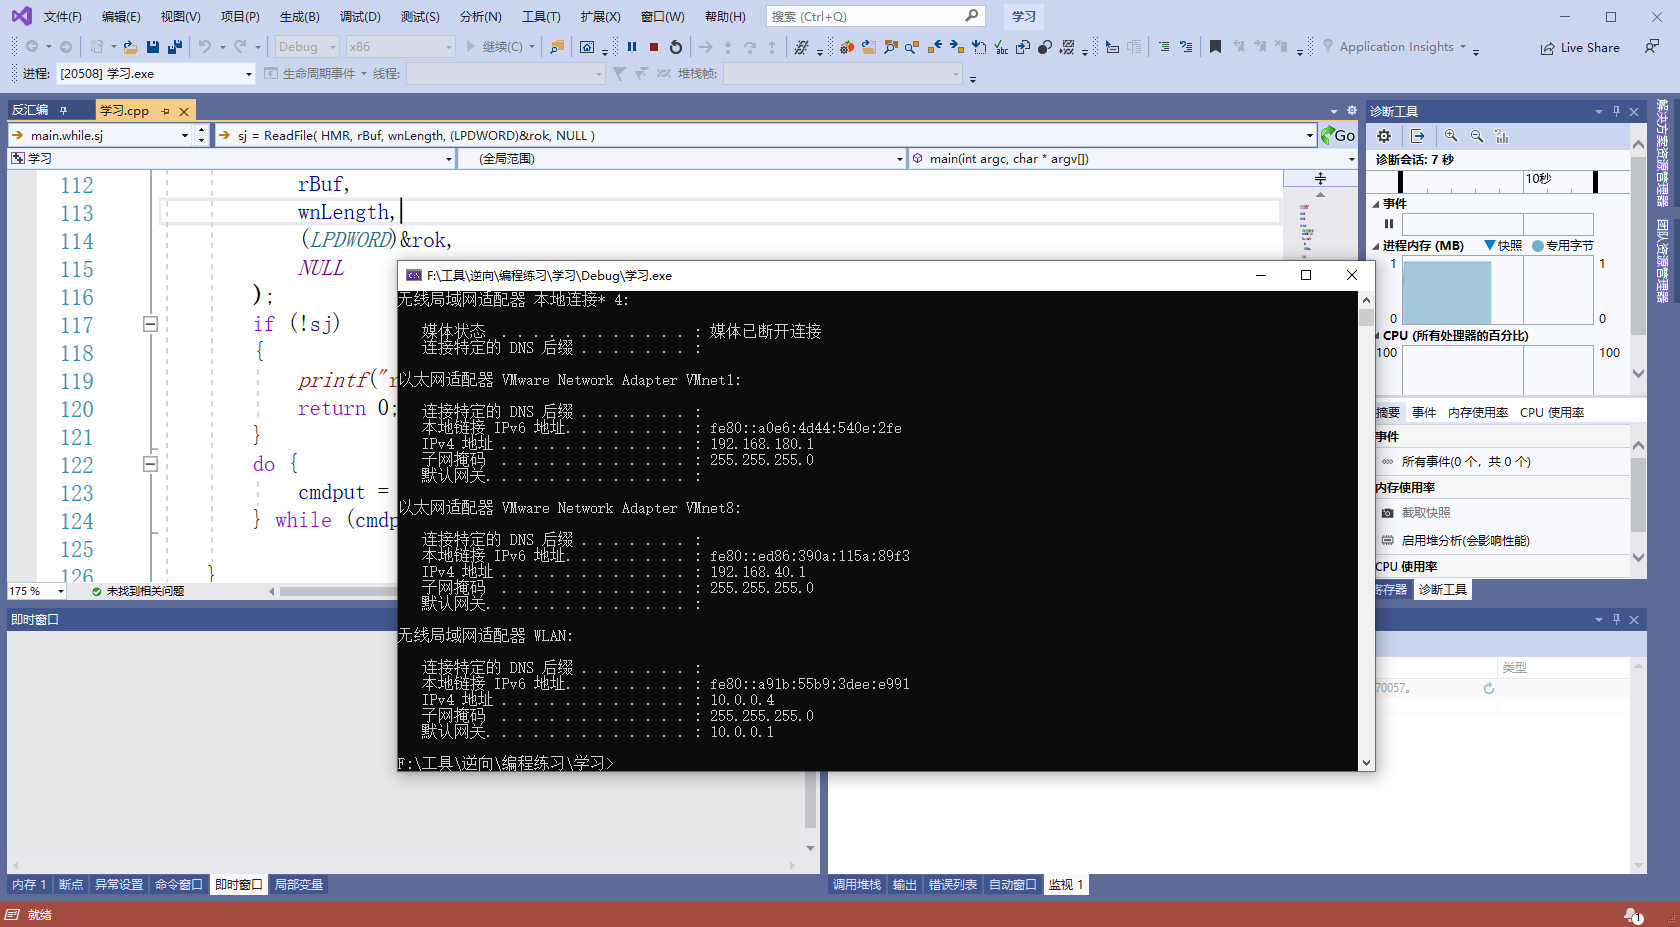Open the Debug configuration dropdown
This screenshot has width=1680, height=927.
(307, 47)
